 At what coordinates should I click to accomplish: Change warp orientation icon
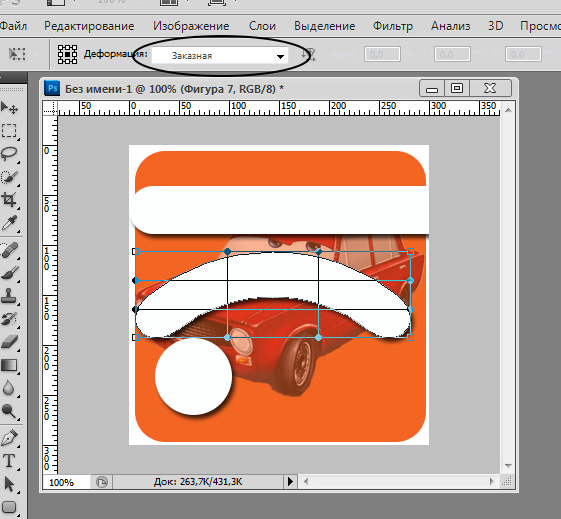coord(308,55)
